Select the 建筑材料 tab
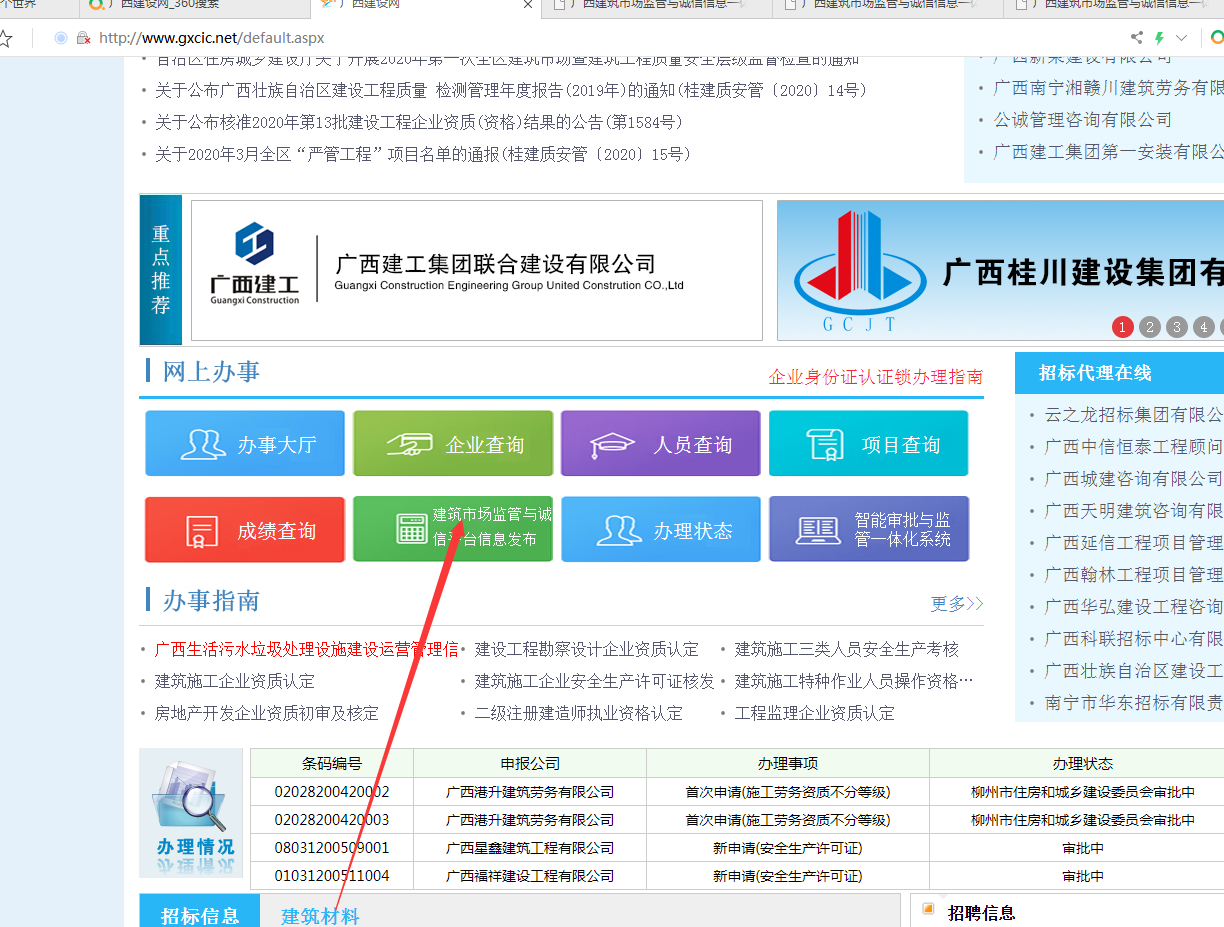1224x927 pixels. click(x=320, y=916)
